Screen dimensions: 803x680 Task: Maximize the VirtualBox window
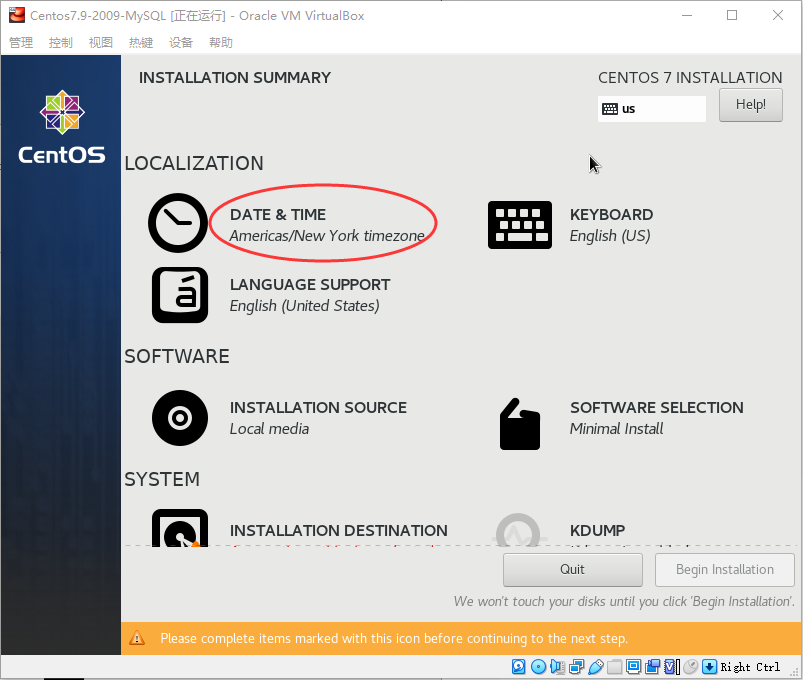(732, 15)
